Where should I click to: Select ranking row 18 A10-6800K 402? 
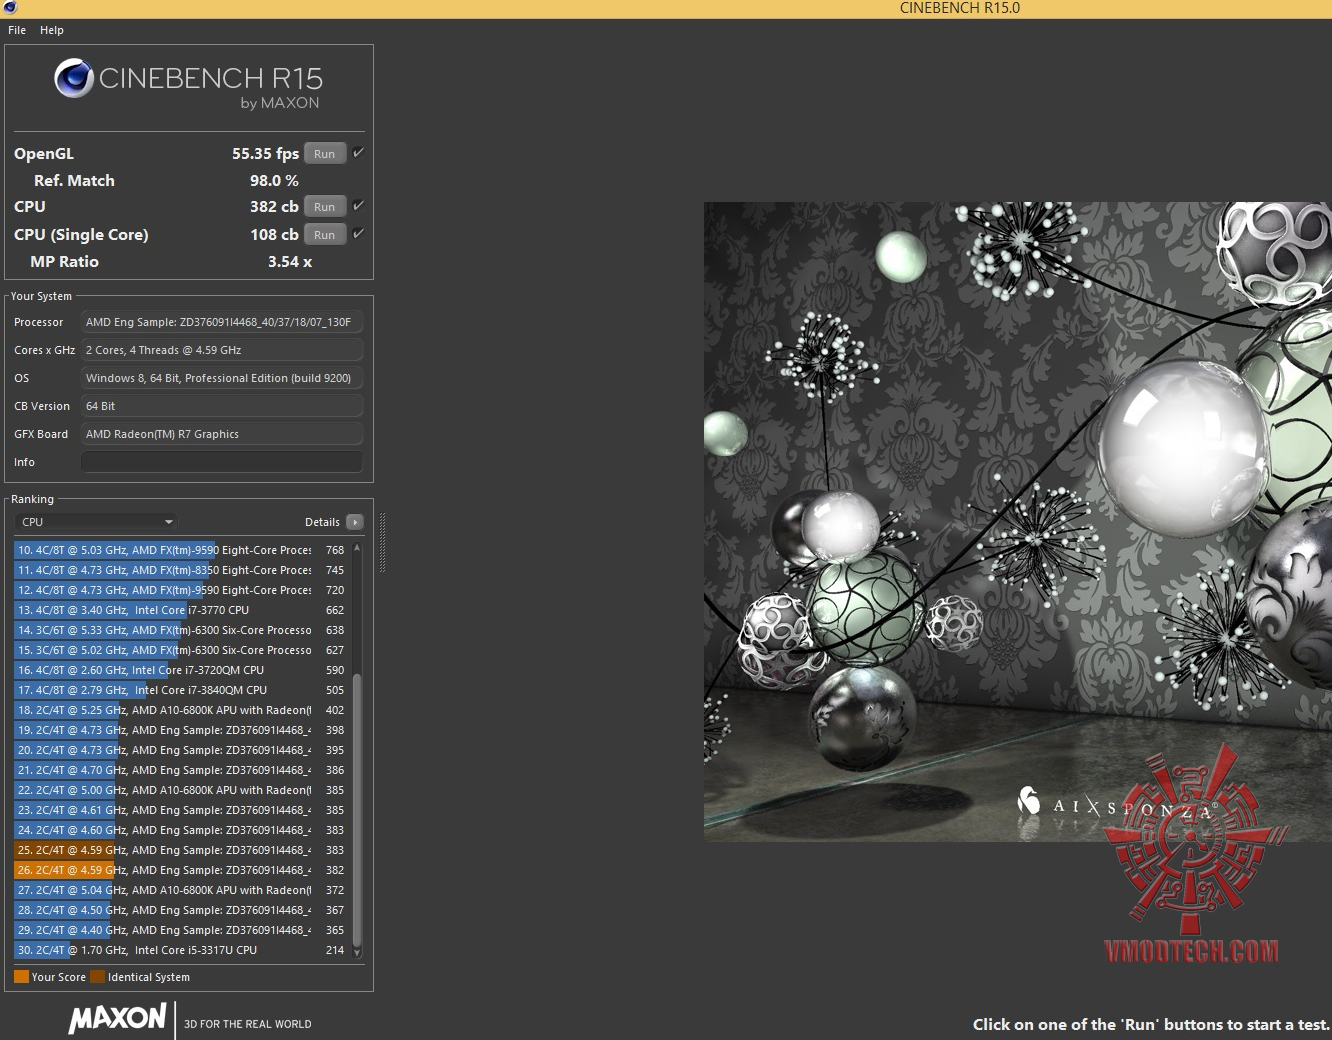(181, 710)
